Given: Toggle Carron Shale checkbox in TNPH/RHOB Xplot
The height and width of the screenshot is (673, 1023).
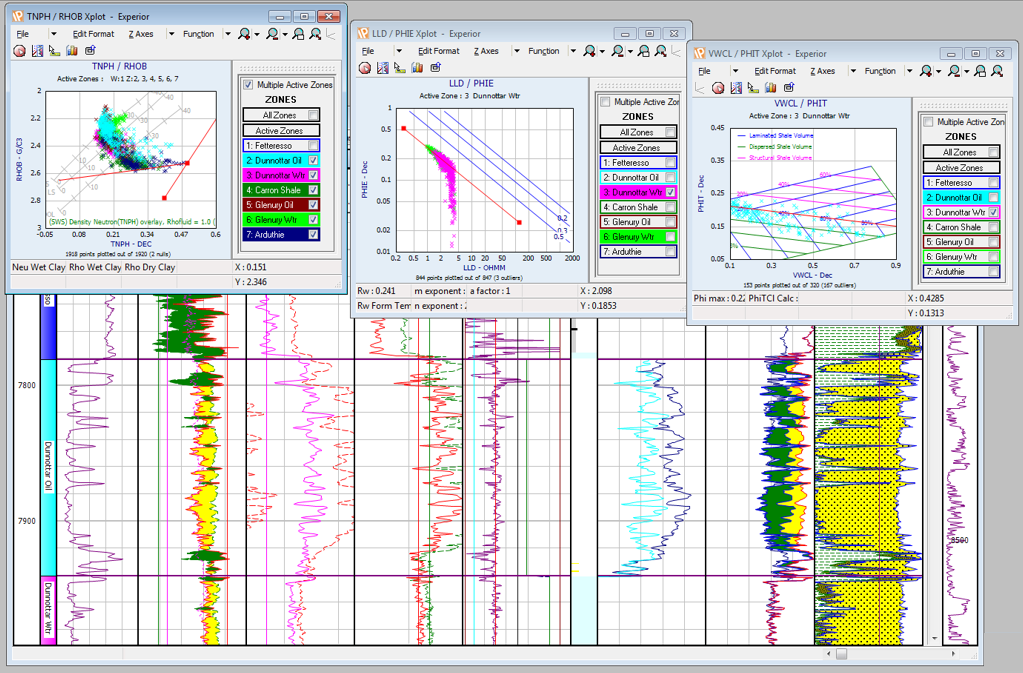Looking at the screenshot, I should (313, 190).
